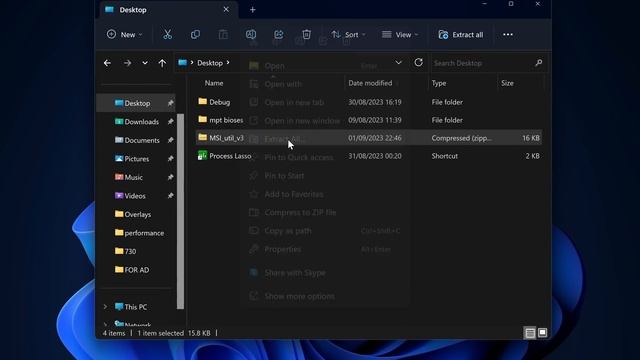Open Downloads in navigation pane
The width and height of the screenshot is (640, 360).
(141, 122)
